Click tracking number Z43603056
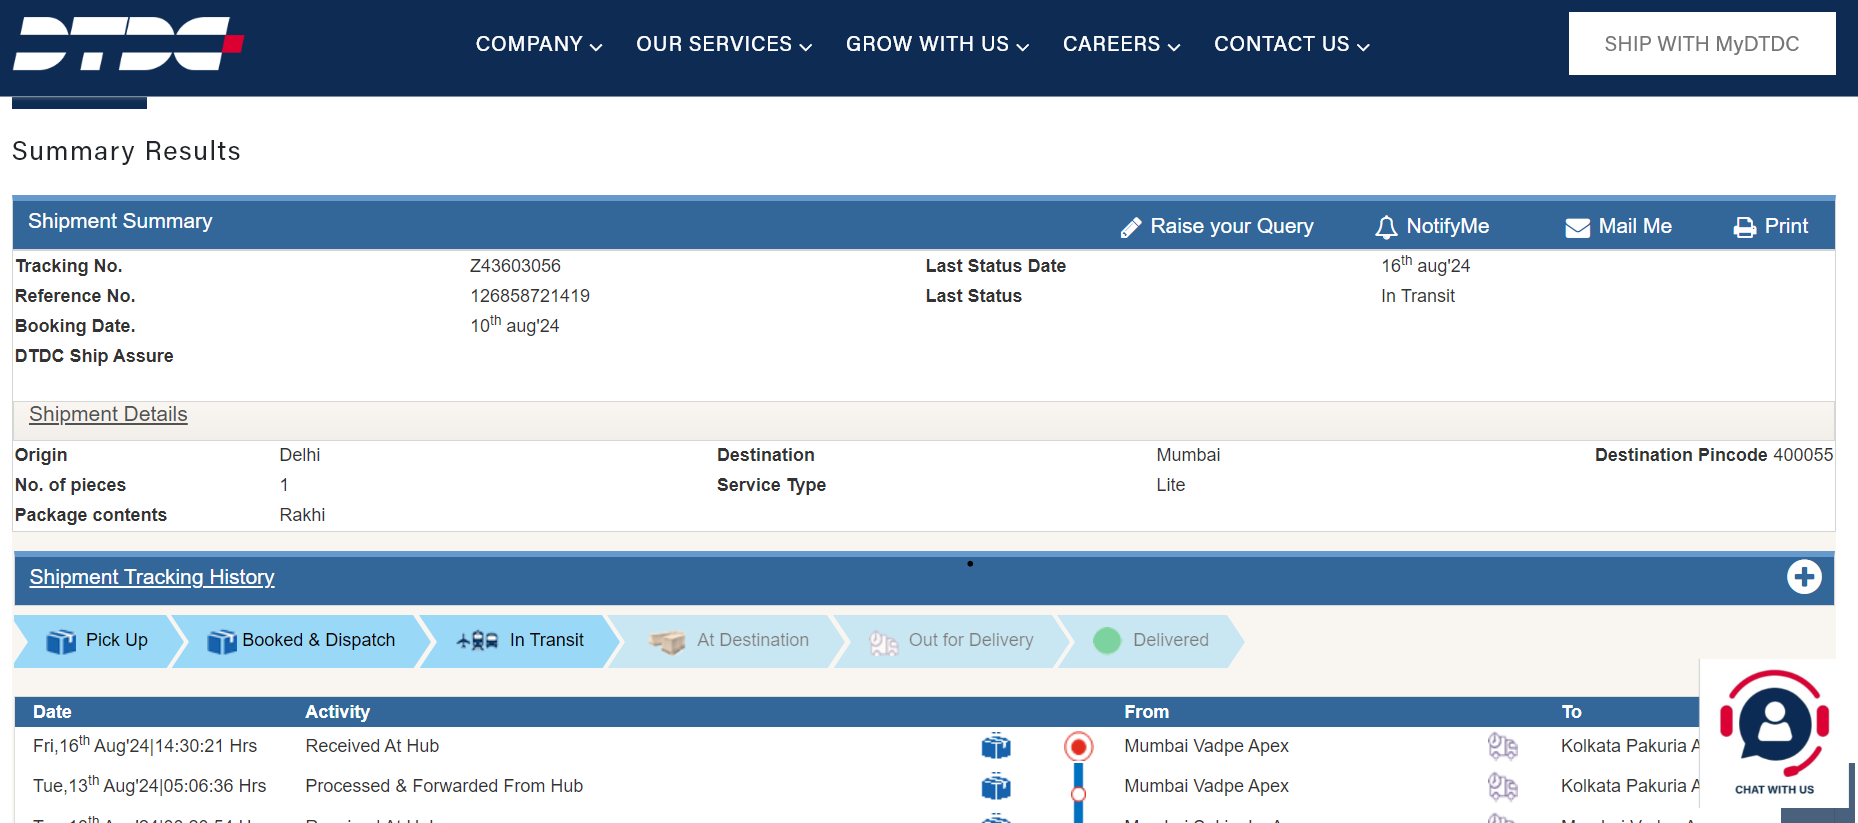The image size is (1858, 823). (515, 266)
